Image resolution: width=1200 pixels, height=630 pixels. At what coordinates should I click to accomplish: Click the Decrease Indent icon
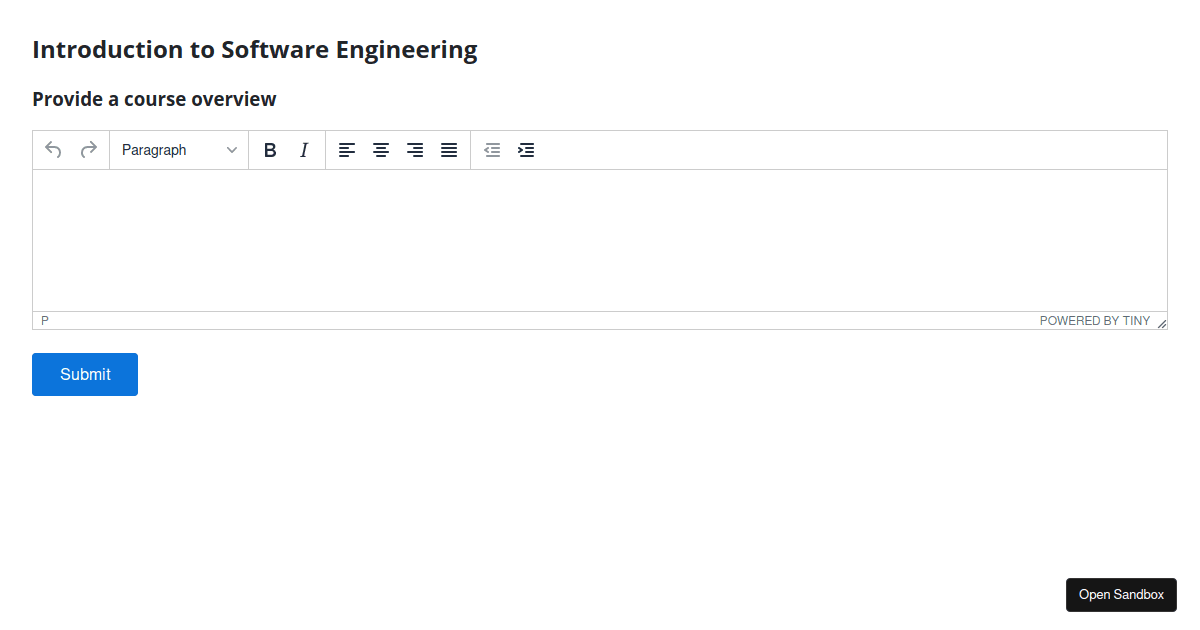pyautogui.click(x=492, y=149)
